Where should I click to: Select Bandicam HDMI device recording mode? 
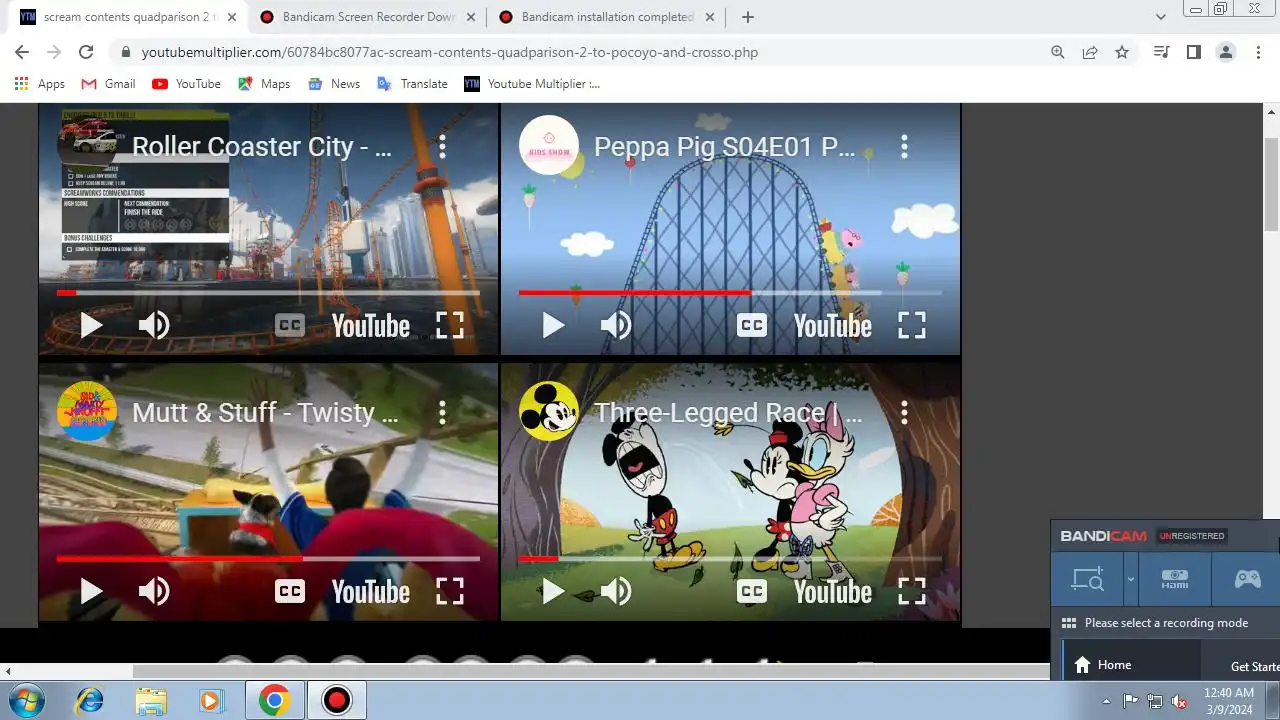tap(1175, 579)
